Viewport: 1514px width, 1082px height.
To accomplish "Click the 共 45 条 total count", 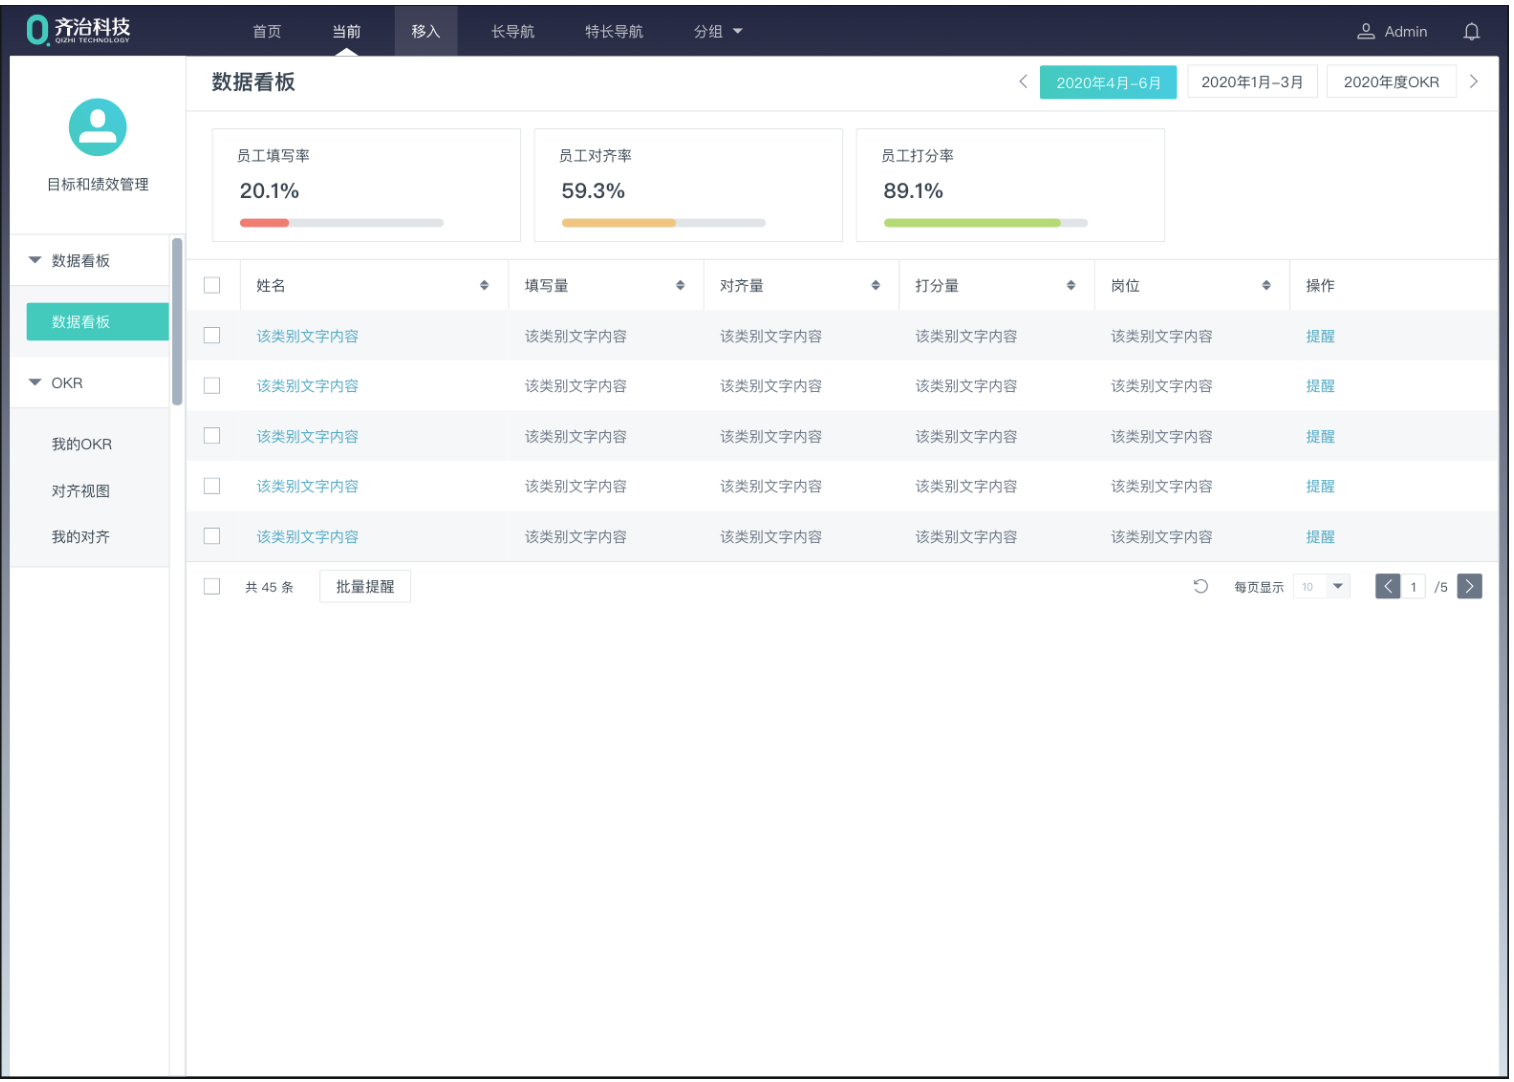I will pos(269,587).
